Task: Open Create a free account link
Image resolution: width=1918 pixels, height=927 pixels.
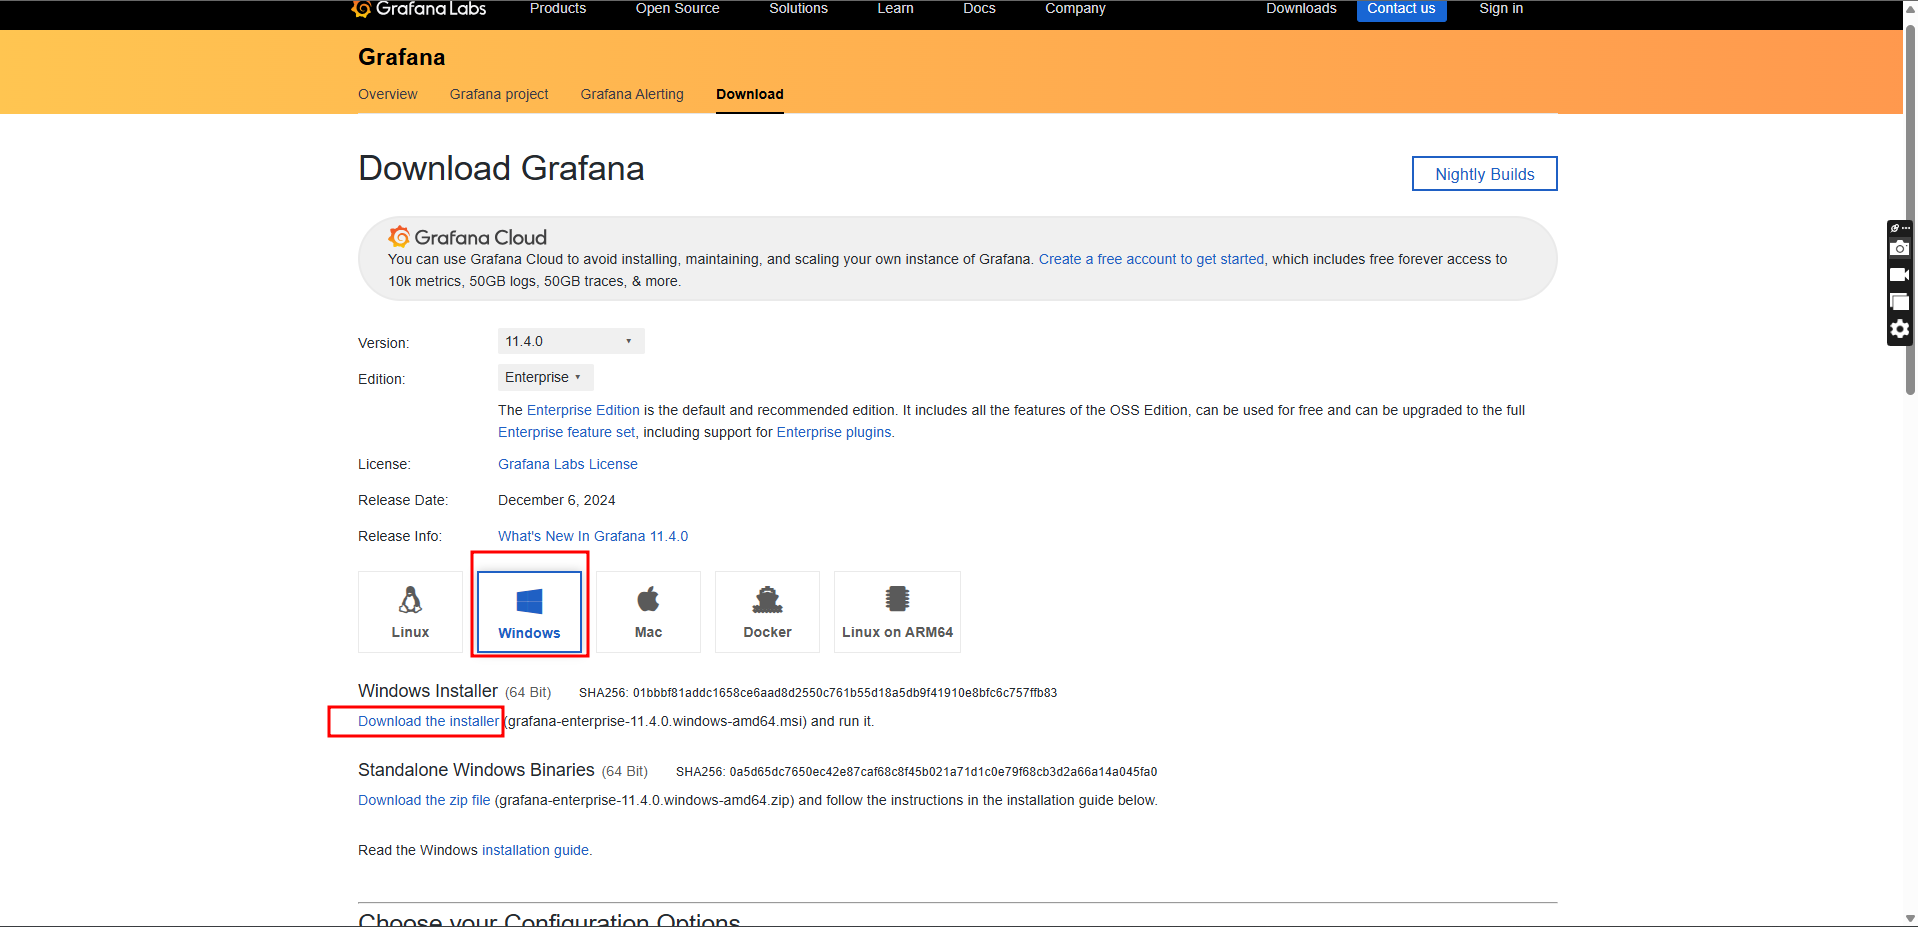Action: coord(1151,259)
